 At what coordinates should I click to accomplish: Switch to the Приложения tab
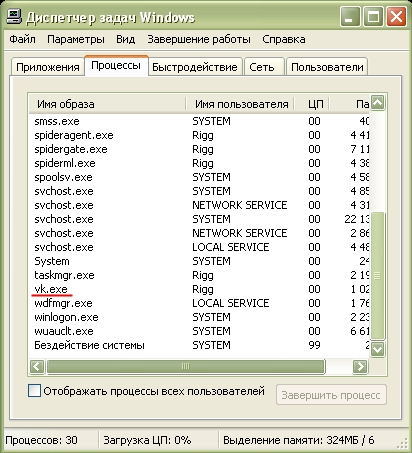pos(48,67)
